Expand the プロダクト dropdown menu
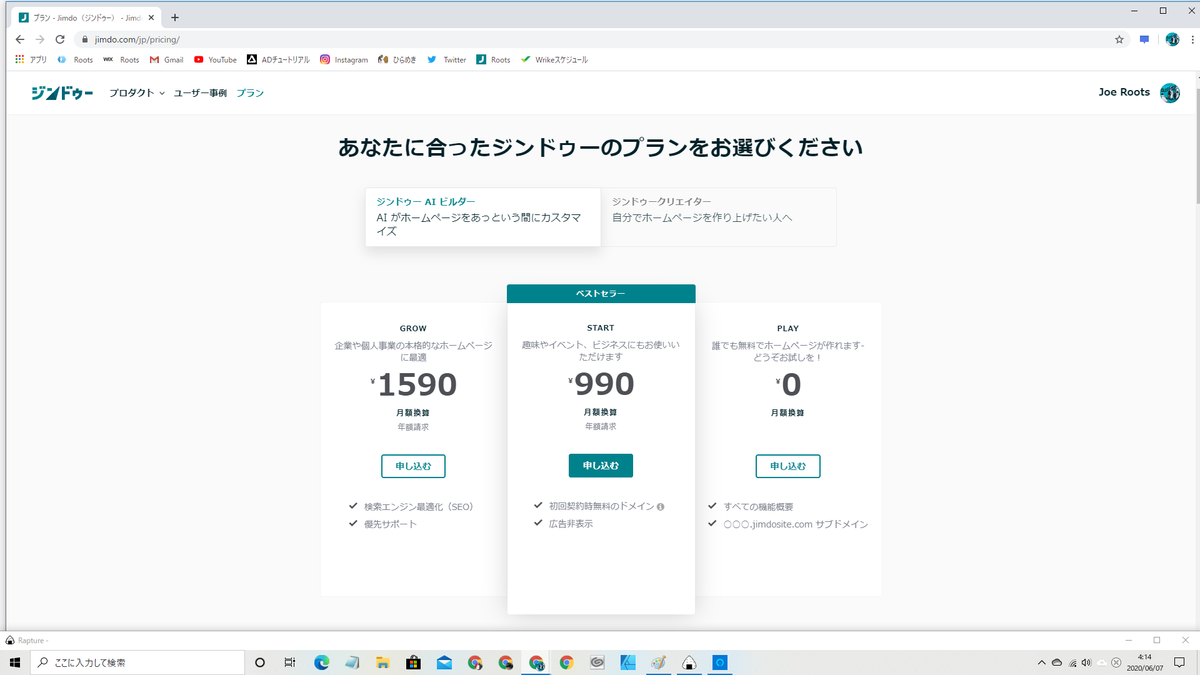The height and width of the screenshot is (675, 1200). pos(137,93)
